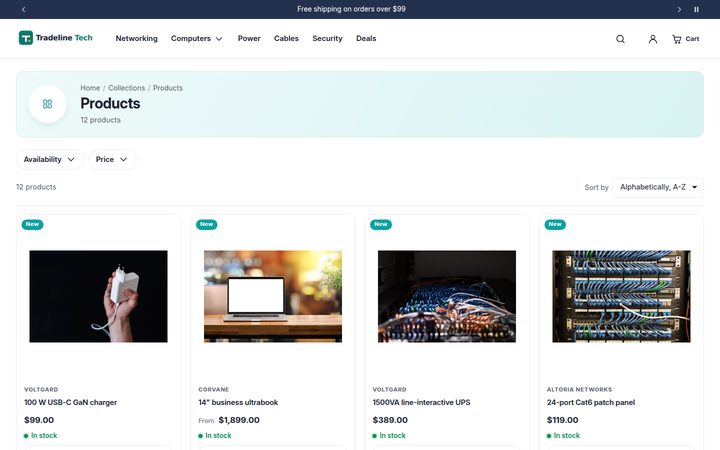Open 1500VA line-interactive UPS title link
The width and height of the screenshot is (720, 450).
click(x=421, y=402)
